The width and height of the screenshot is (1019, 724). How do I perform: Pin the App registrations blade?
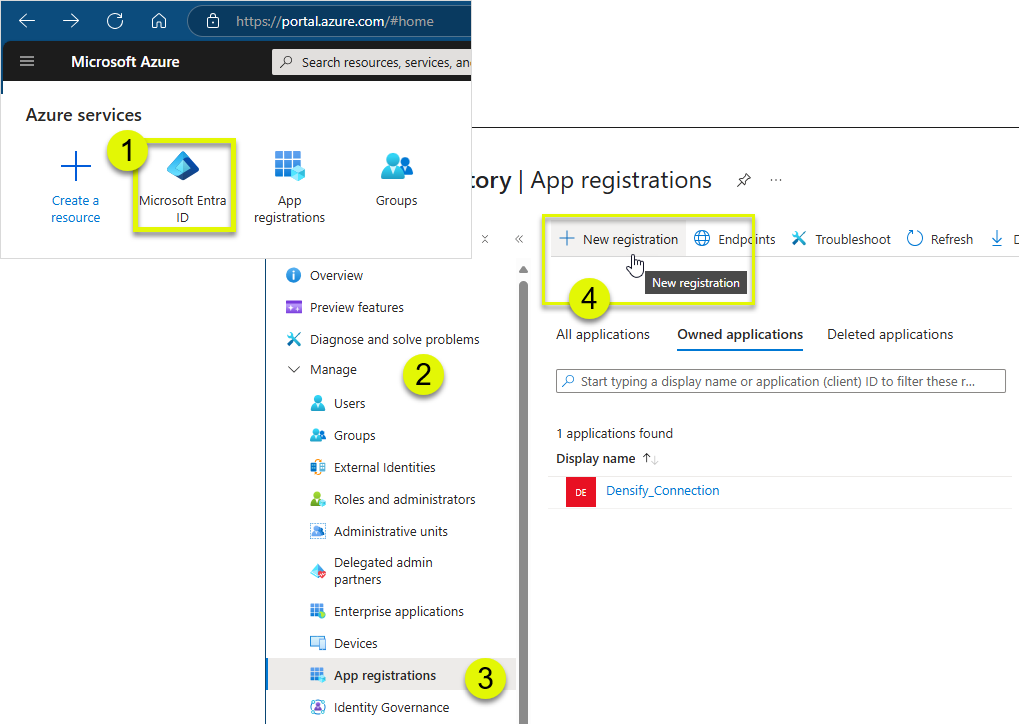[x=743, y=180]
